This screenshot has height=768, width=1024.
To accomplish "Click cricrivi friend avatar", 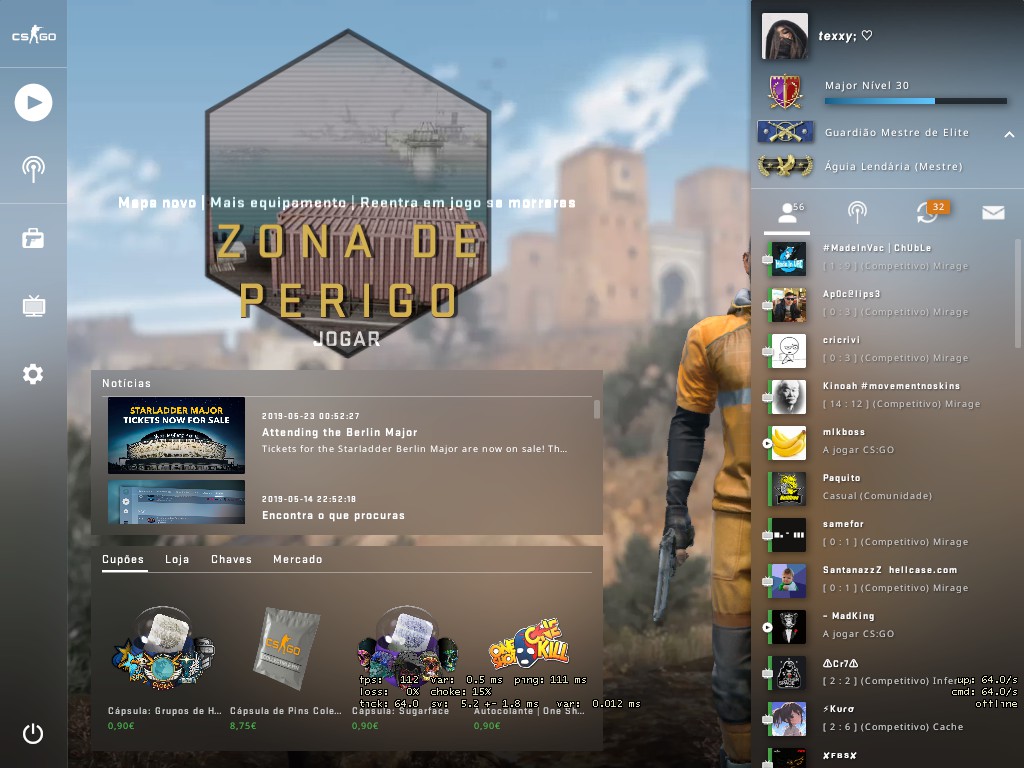I will click(x=788, y=351).
